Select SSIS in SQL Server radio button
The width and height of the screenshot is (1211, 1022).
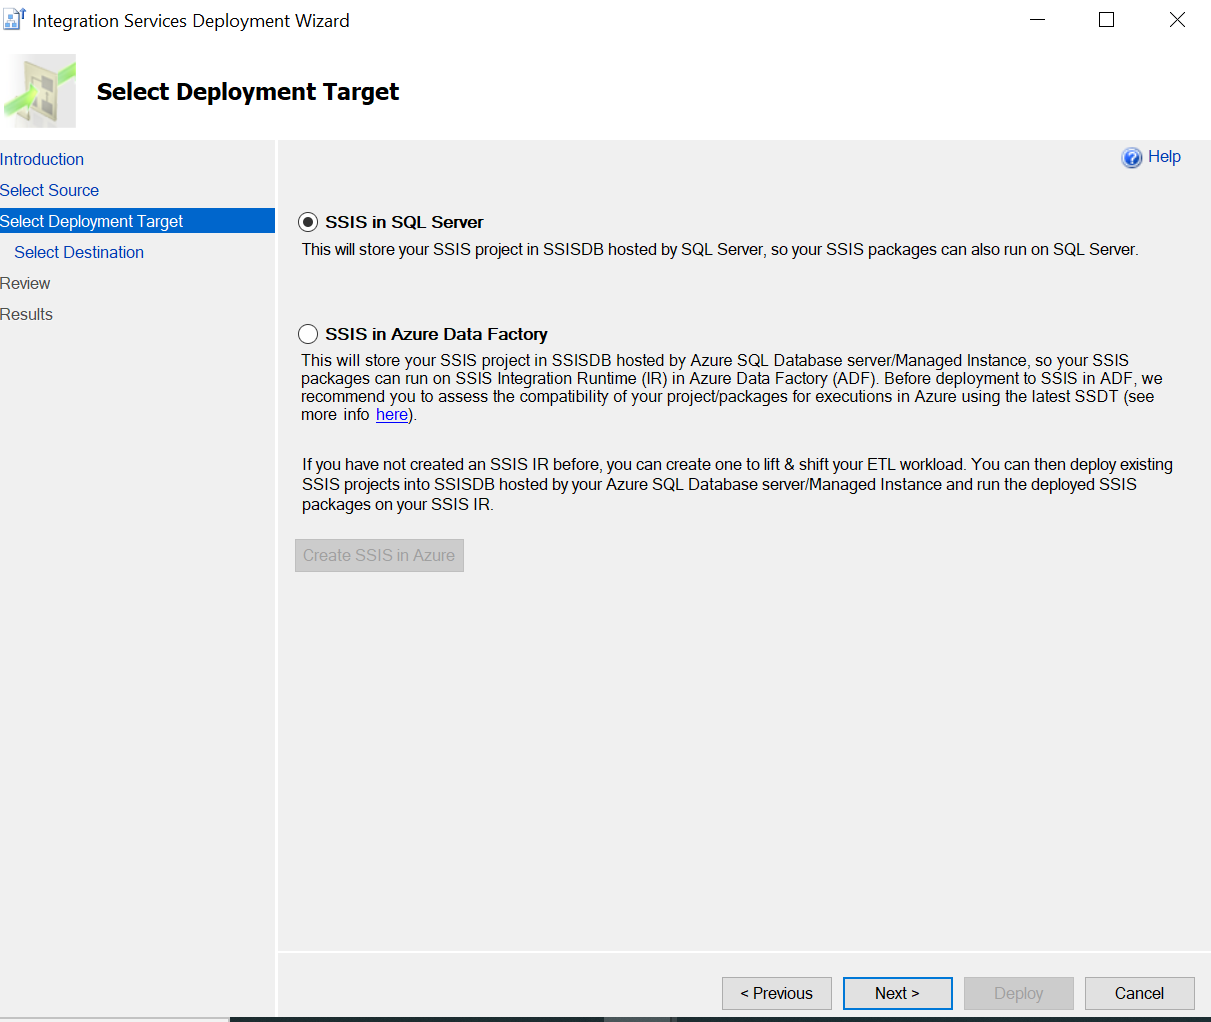point(308,222)
